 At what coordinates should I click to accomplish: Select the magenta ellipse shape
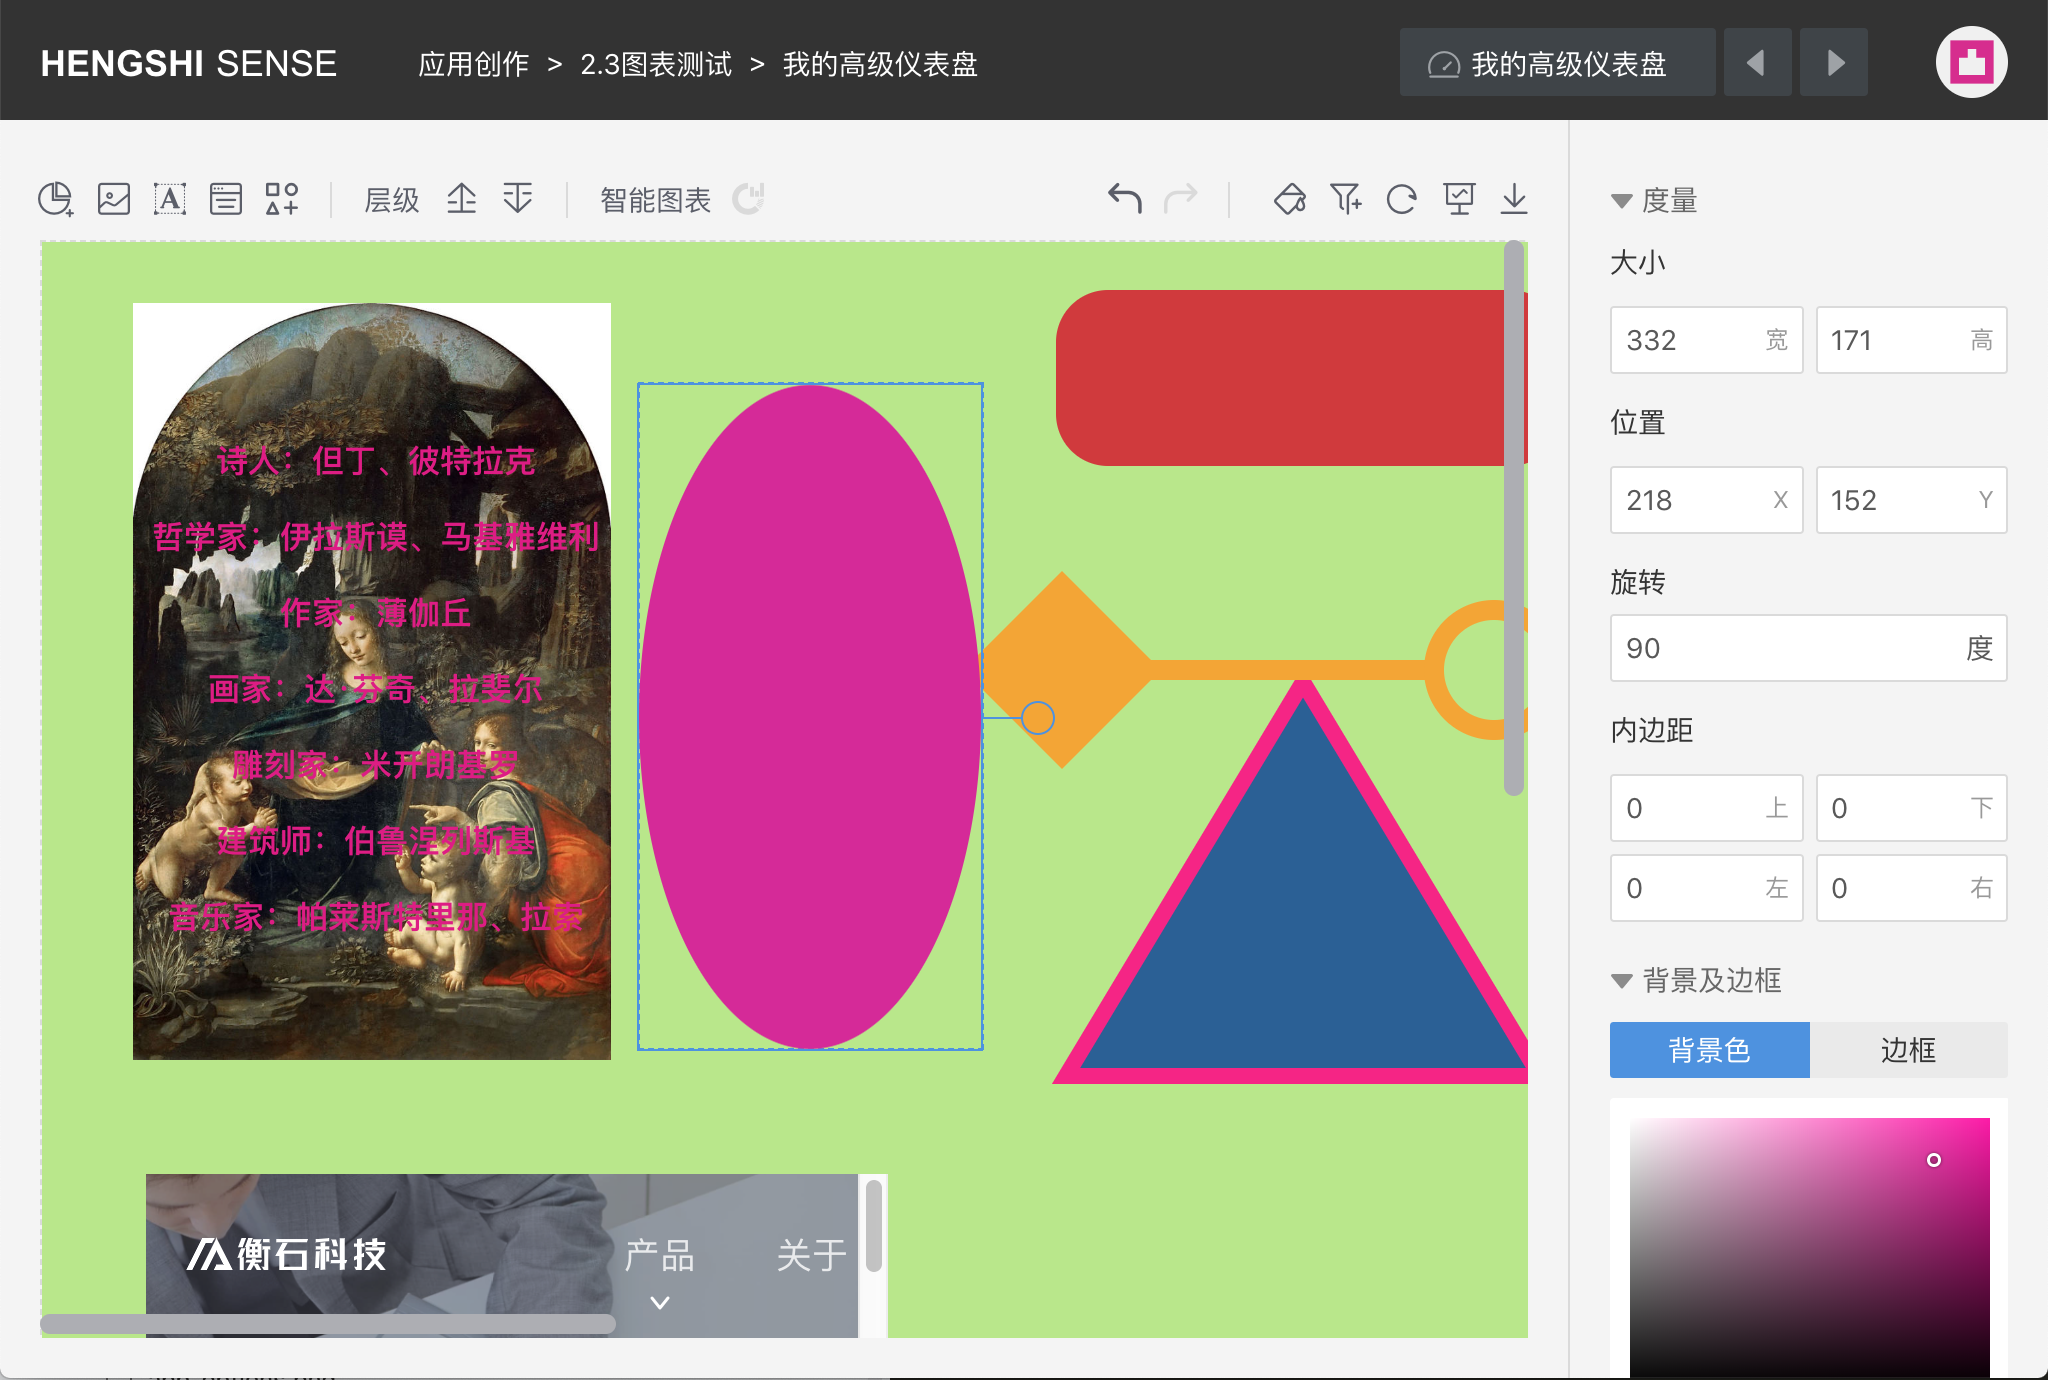(810, 716)
